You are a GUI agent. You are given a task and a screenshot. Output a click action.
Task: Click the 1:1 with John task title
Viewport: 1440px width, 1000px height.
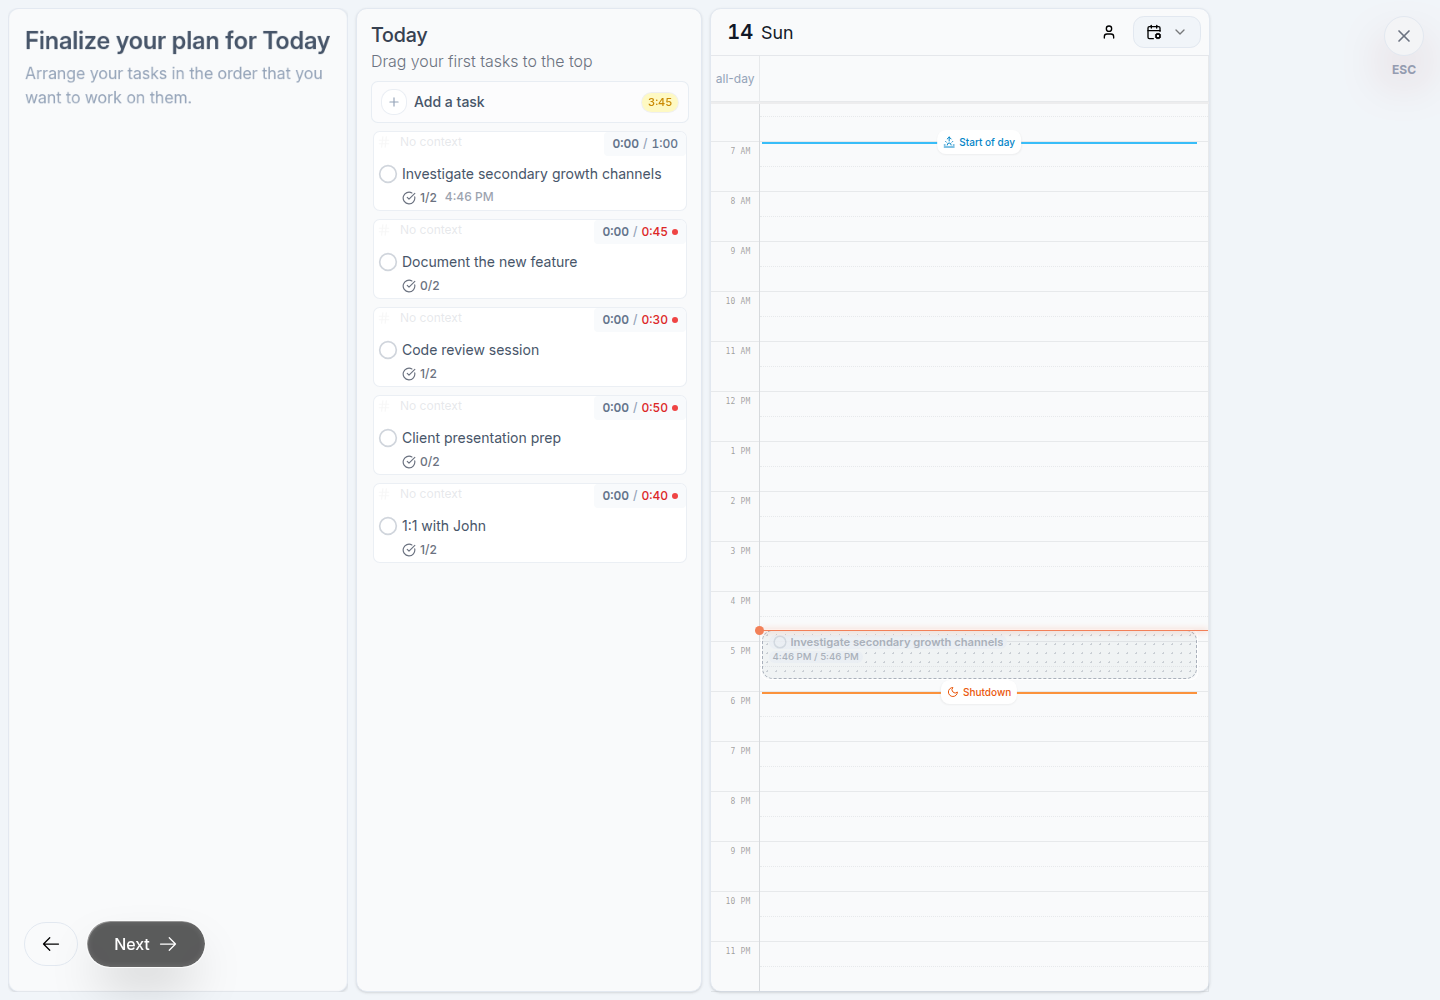[444, 526]
